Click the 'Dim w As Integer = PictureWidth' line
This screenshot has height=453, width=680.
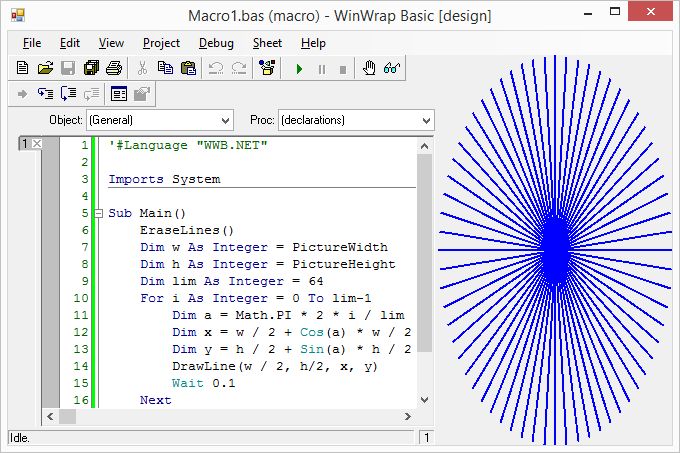264,247
